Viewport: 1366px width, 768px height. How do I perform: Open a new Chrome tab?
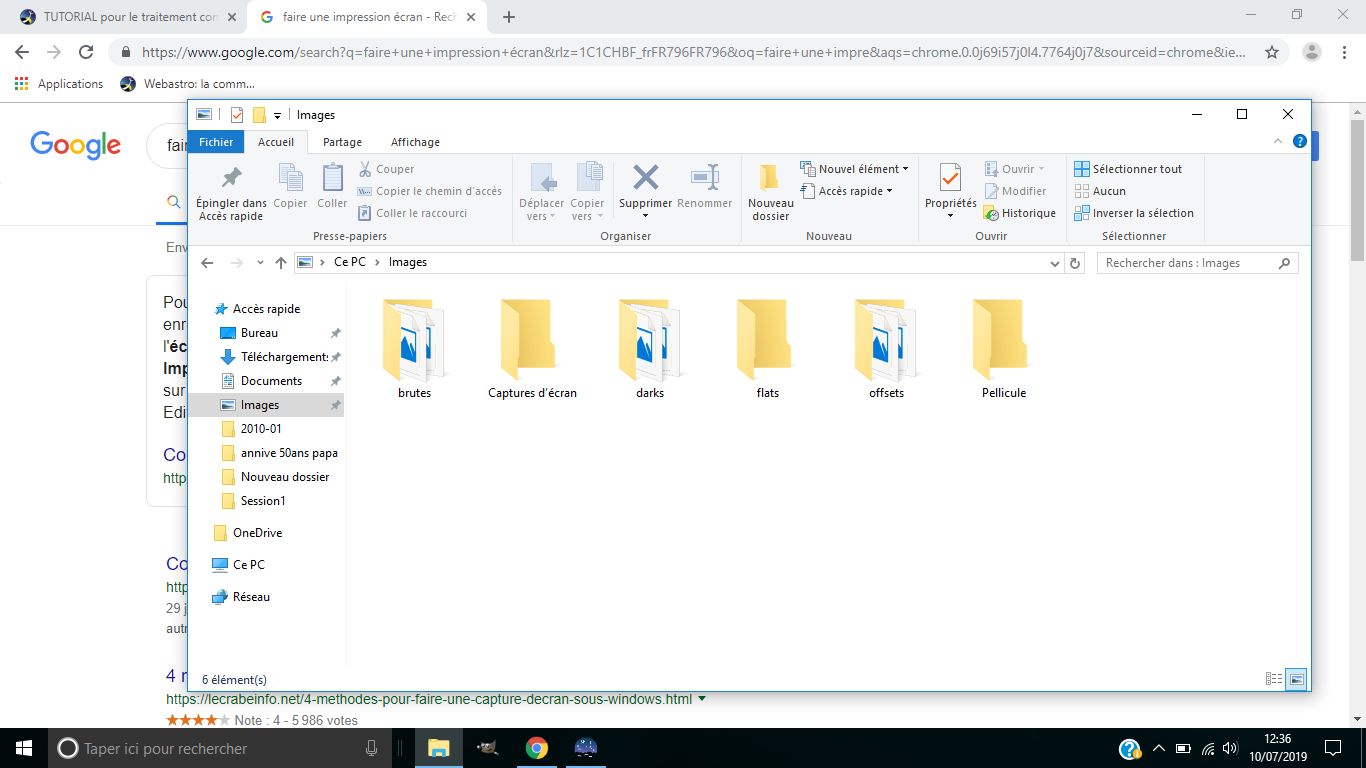[x=509, y=17]
